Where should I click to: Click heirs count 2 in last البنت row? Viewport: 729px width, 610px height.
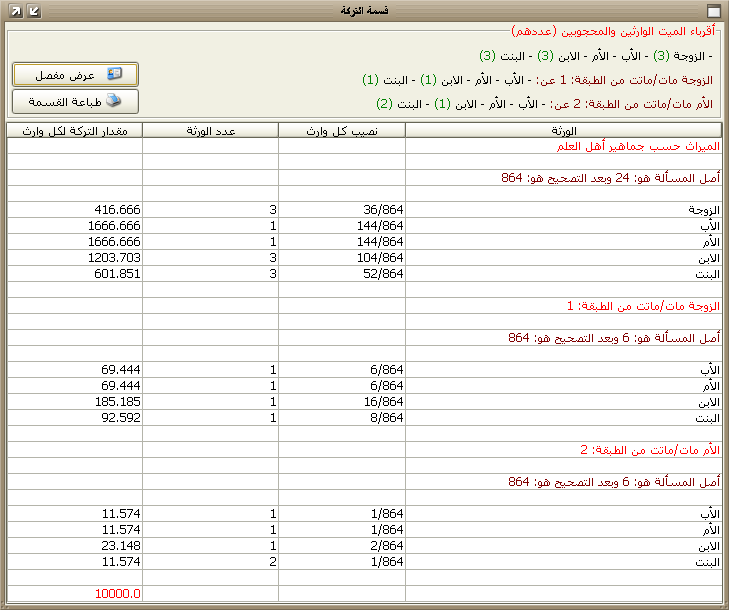(x=273, y=562)
